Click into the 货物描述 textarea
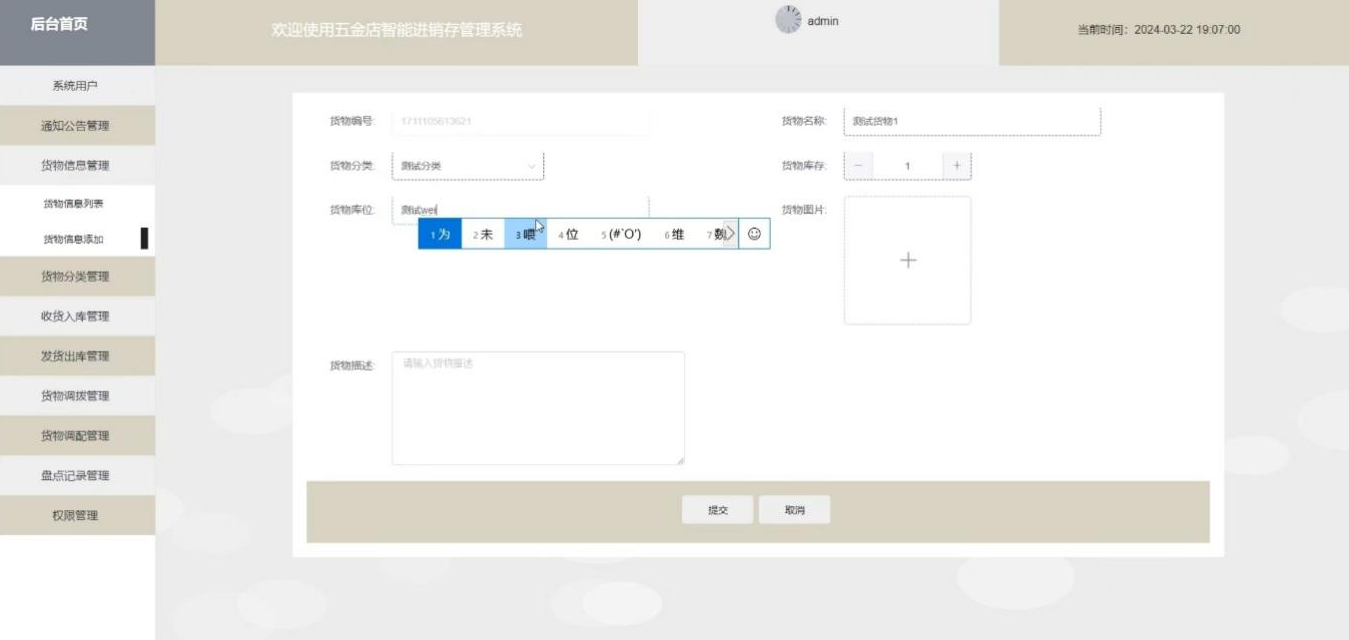This screenshot has width=1349, height=640. 538,408
